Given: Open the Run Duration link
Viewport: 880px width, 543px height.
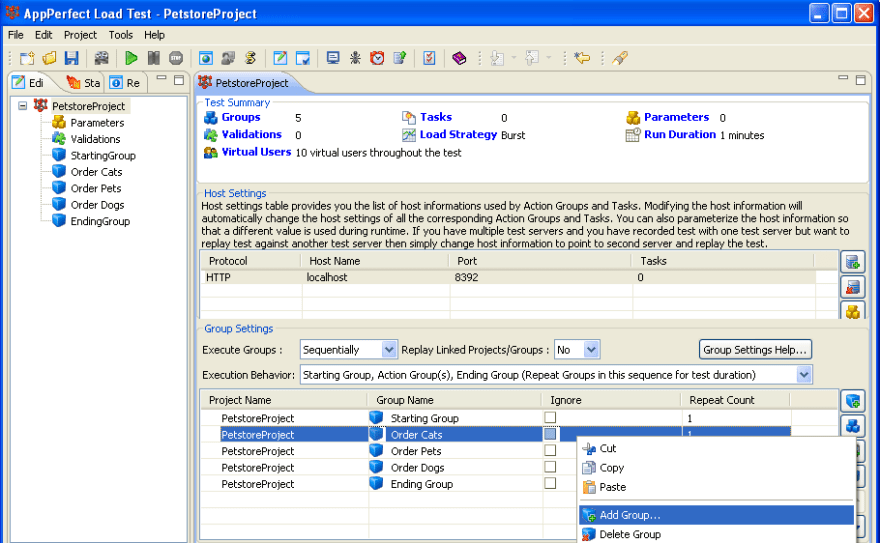Looking at the screenshot, I should (680, 135).
